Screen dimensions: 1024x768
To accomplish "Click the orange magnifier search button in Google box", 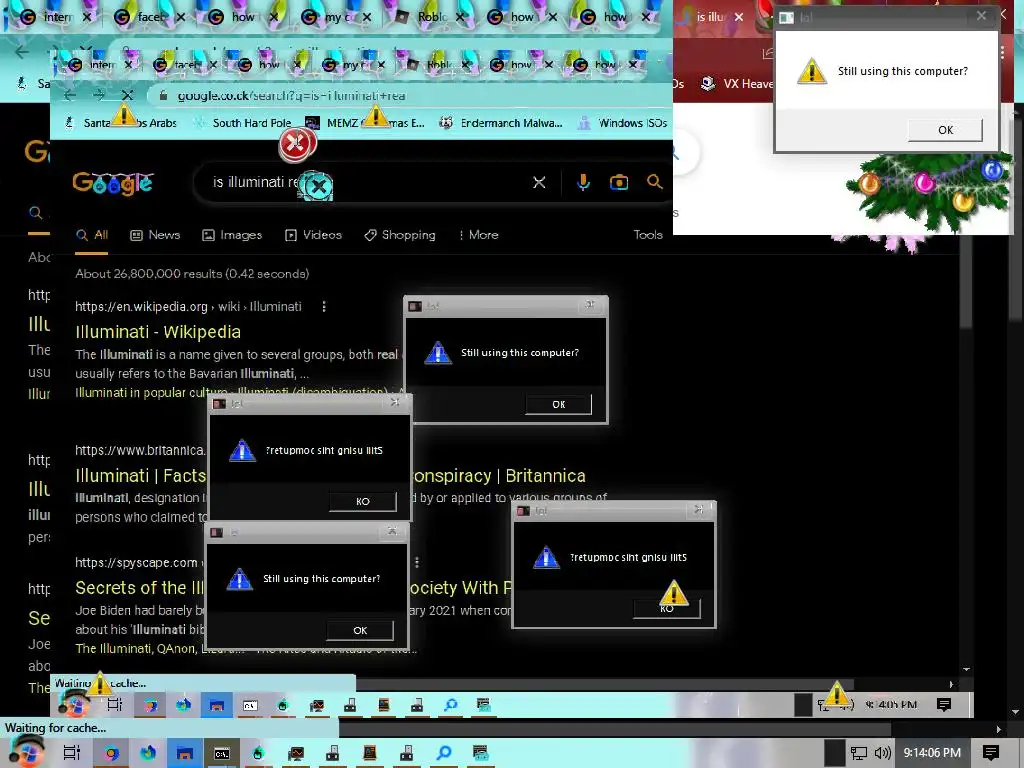I will pyautogui.click(x=654, y=182).
